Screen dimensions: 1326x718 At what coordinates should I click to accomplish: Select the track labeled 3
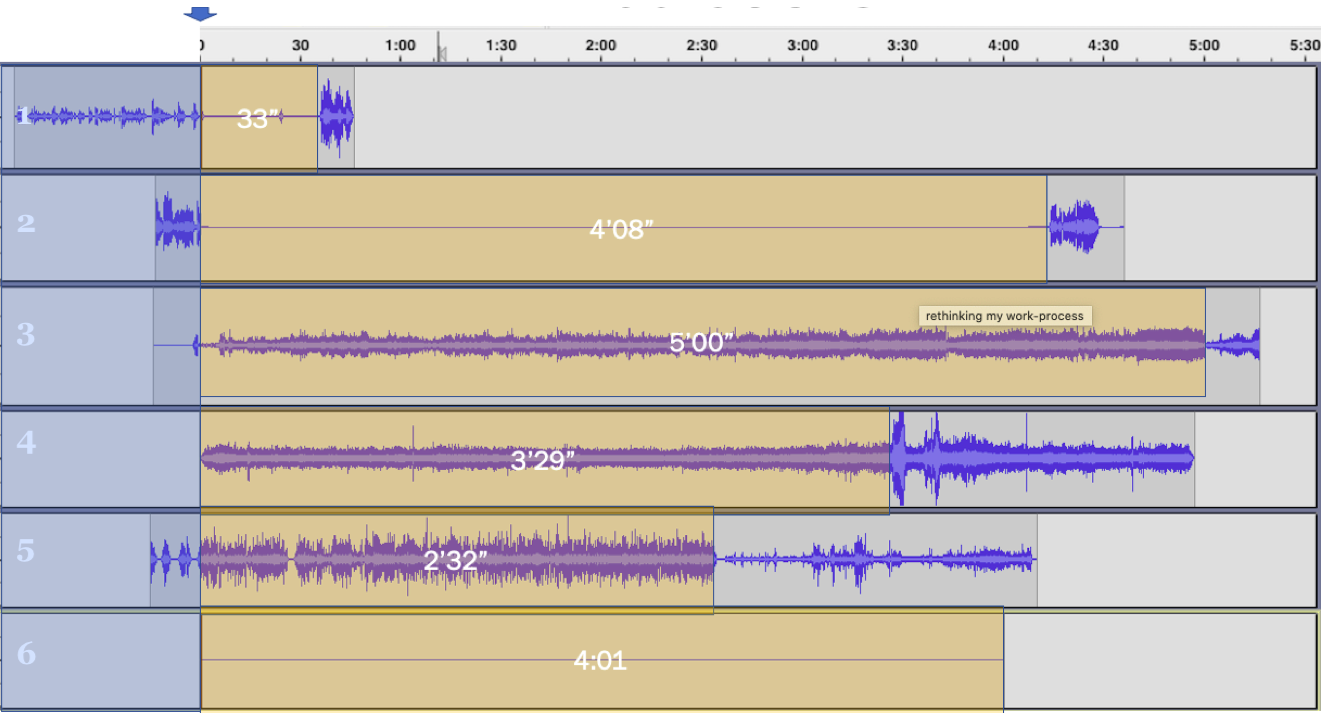pos(26,335)
